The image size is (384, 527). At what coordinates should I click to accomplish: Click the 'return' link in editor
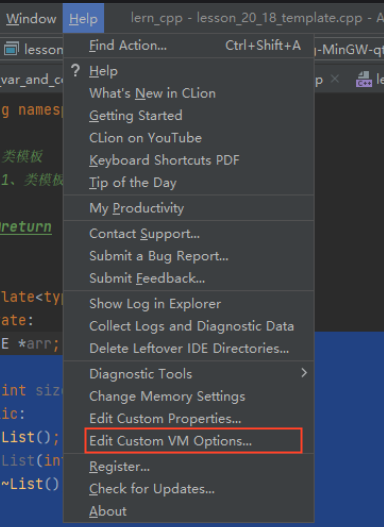tap(26, 227)
